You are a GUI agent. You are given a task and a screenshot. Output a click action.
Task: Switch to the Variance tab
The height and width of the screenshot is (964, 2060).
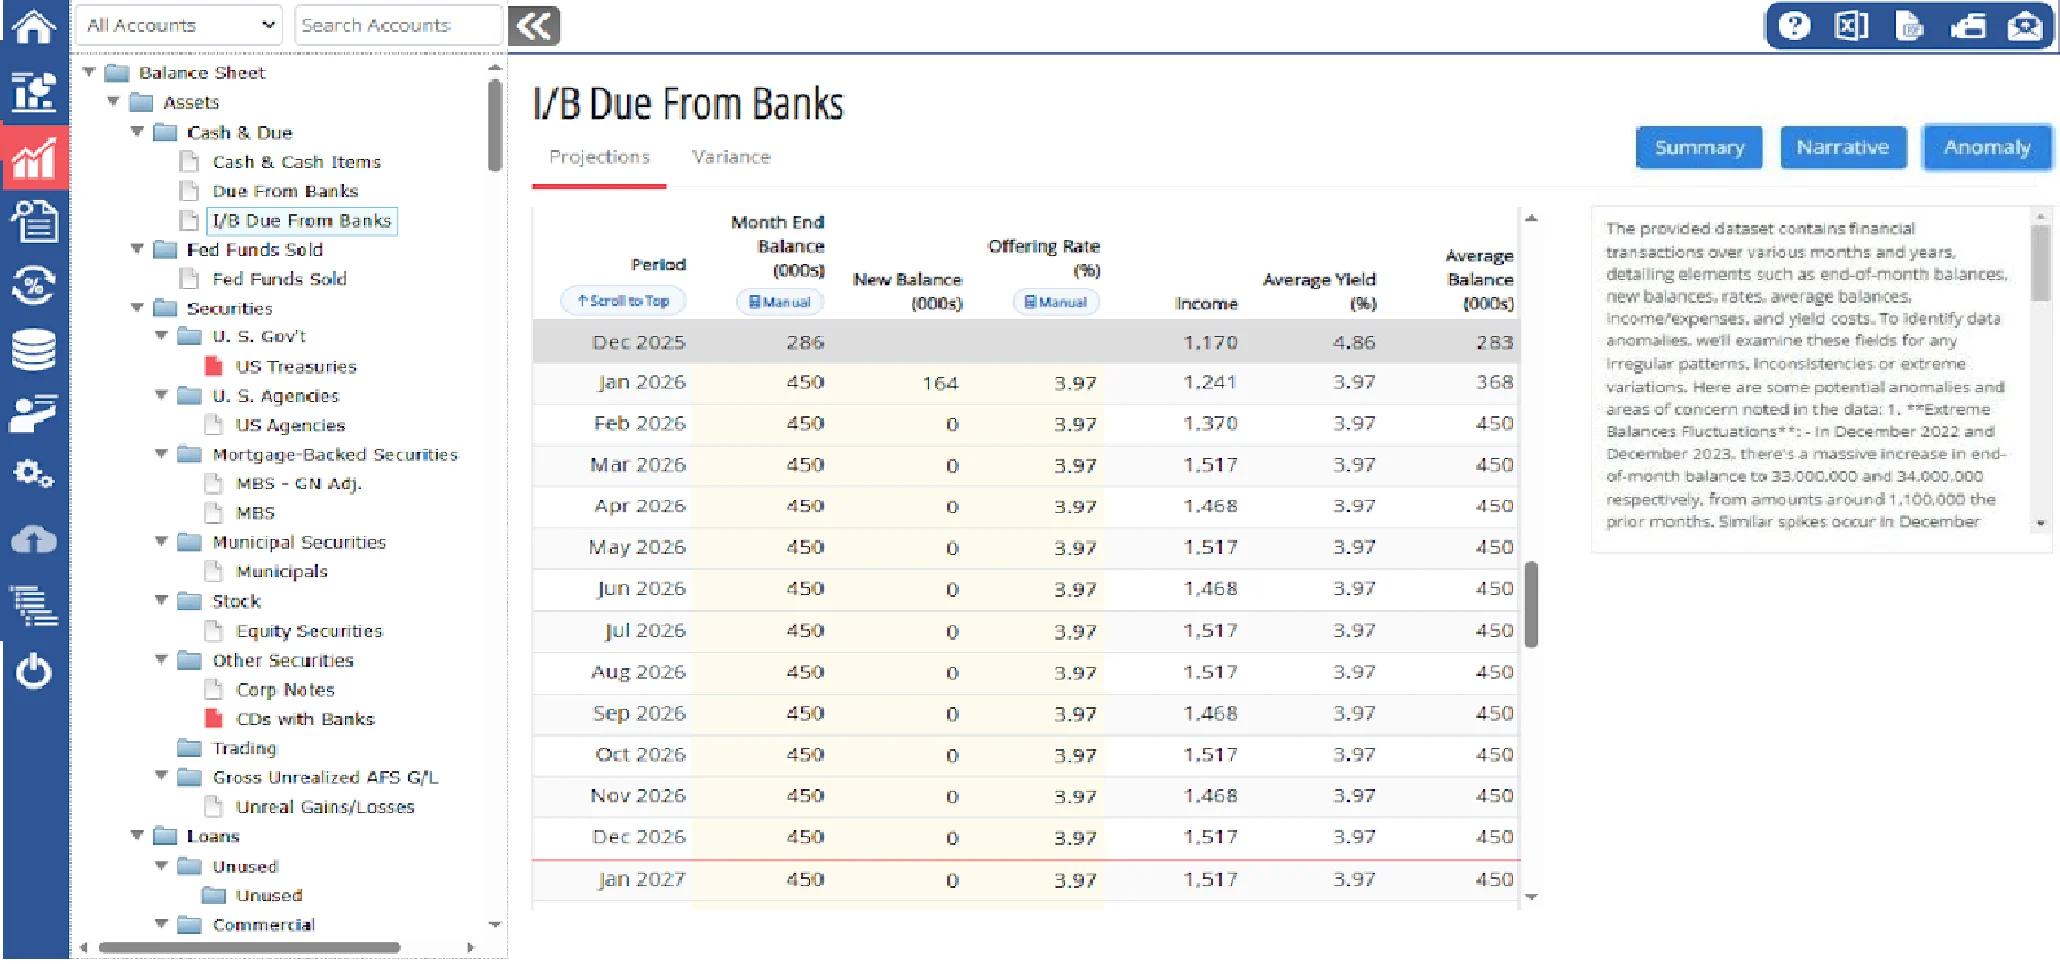point(731,157)
